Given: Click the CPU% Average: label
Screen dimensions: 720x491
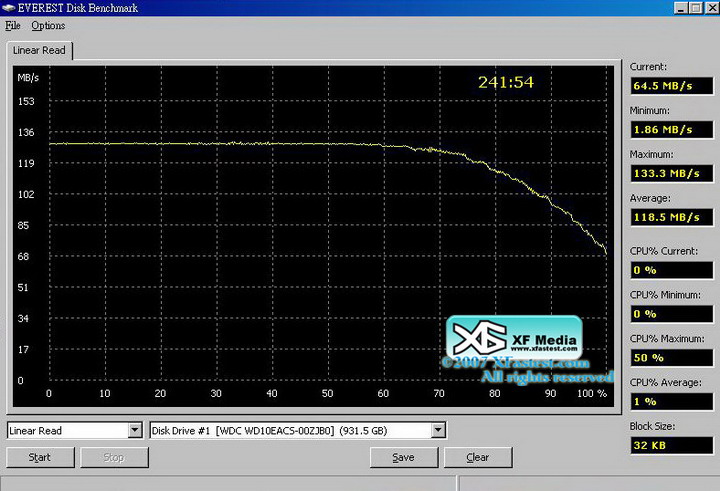Looking at the screenshot, I should (x=665, y=383).
